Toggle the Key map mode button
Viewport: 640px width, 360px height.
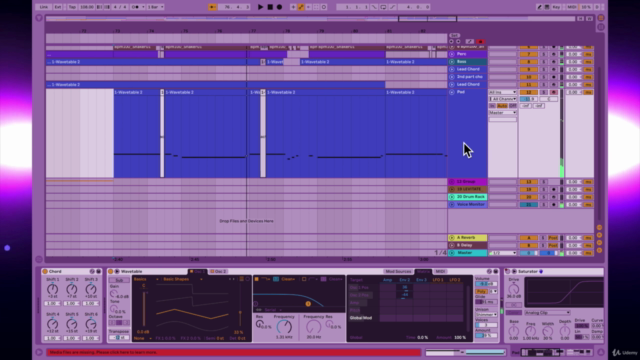[556, 7]
